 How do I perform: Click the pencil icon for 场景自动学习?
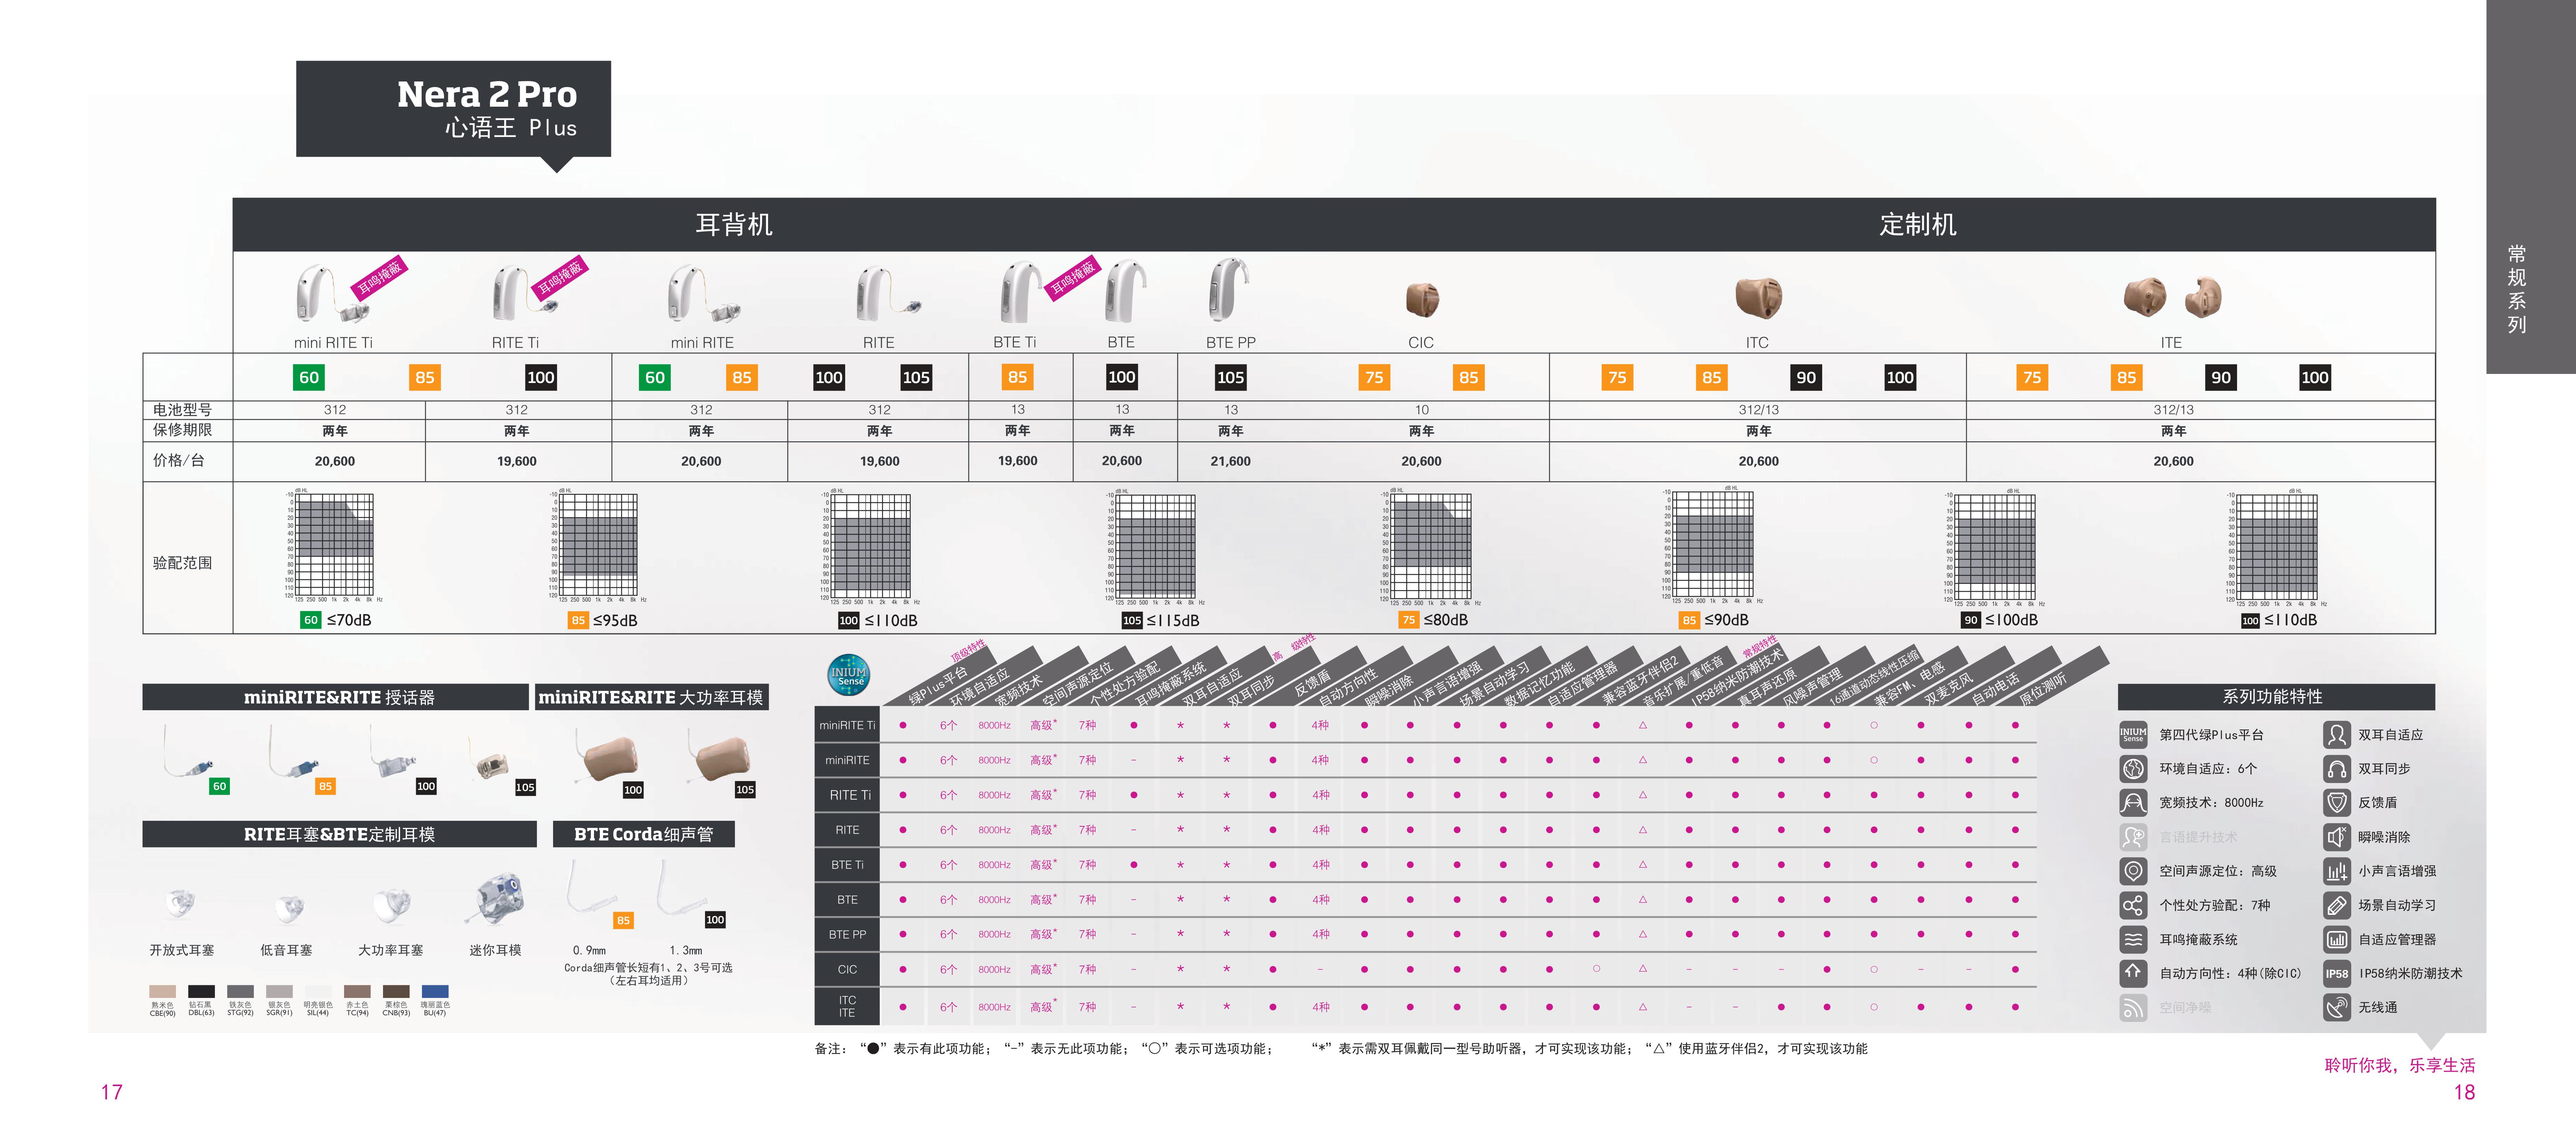pos(2337,905)
